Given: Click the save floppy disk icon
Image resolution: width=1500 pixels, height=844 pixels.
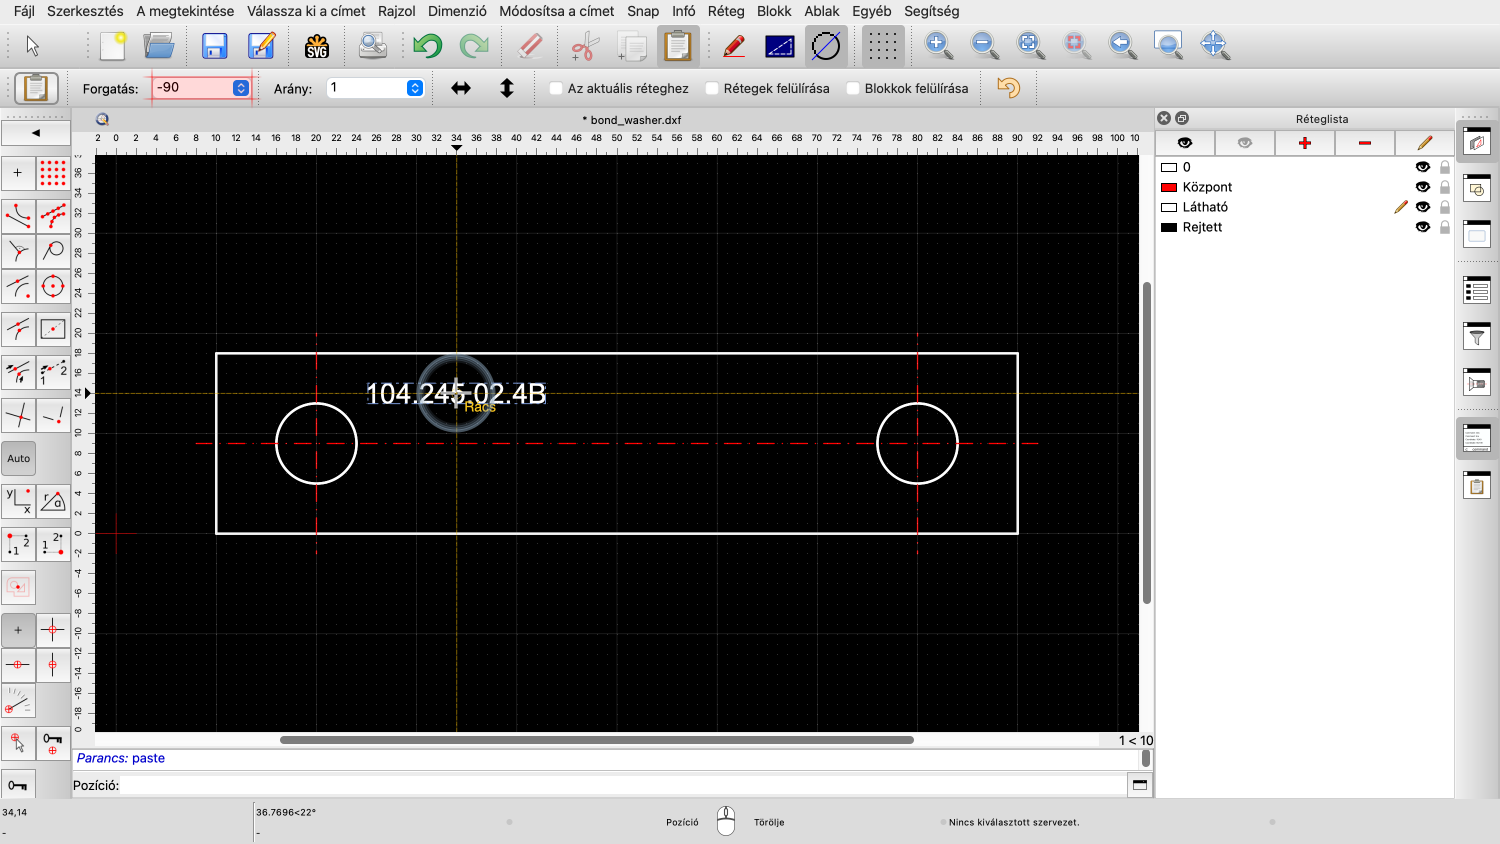Looking at the screenshot, I should 214,46.
